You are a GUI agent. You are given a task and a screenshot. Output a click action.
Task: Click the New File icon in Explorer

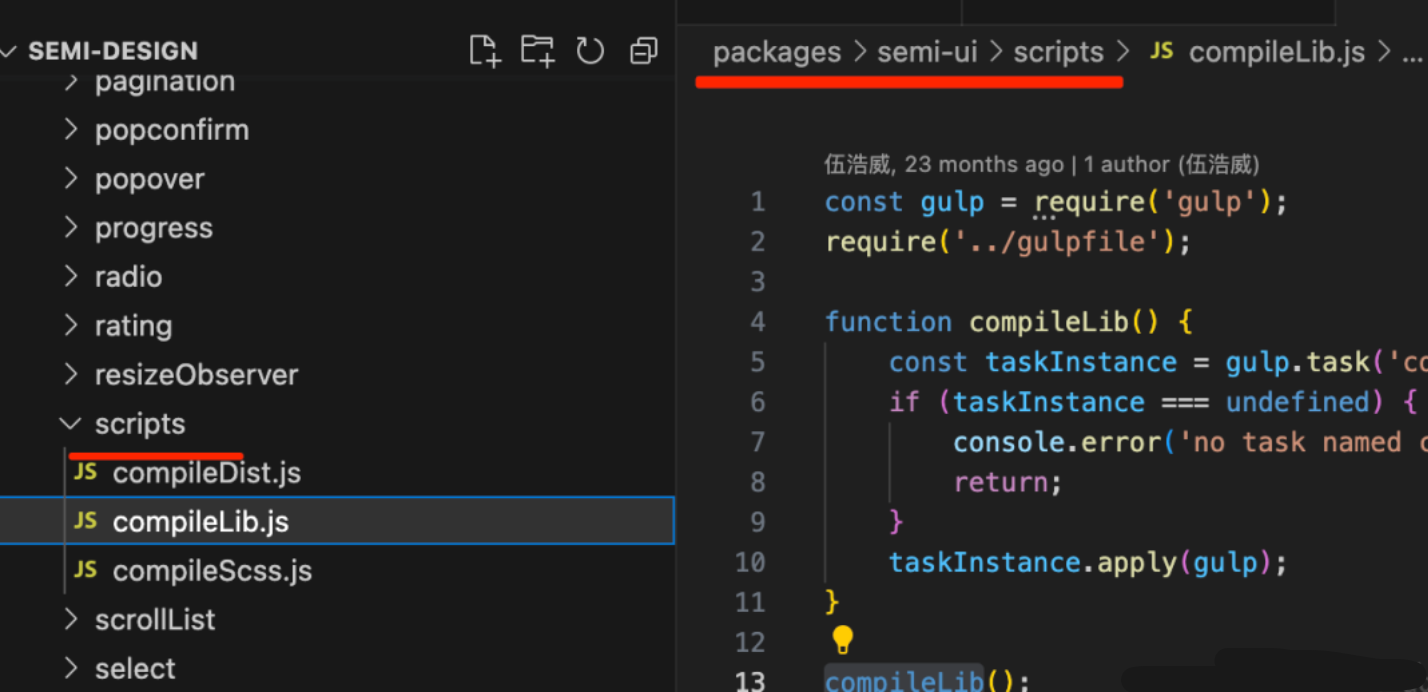(x=485, y=51)
